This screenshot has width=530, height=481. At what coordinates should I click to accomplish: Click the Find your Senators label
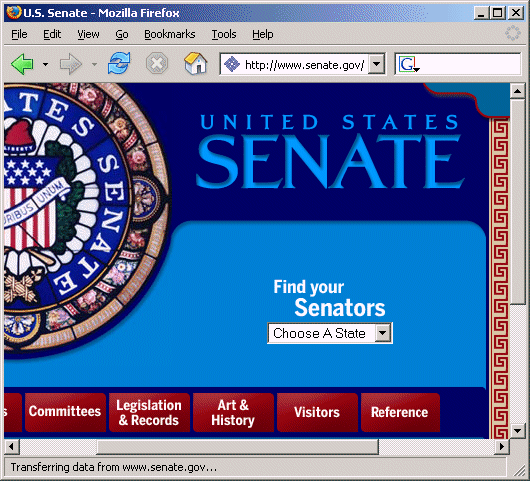point(329,298)
